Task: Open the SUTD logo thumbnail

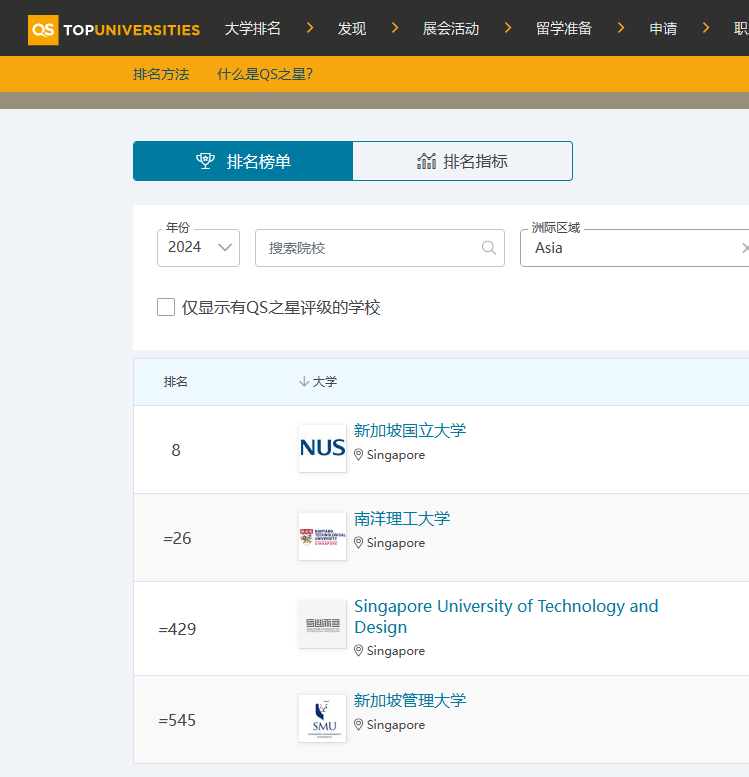Action: (322, 624)
